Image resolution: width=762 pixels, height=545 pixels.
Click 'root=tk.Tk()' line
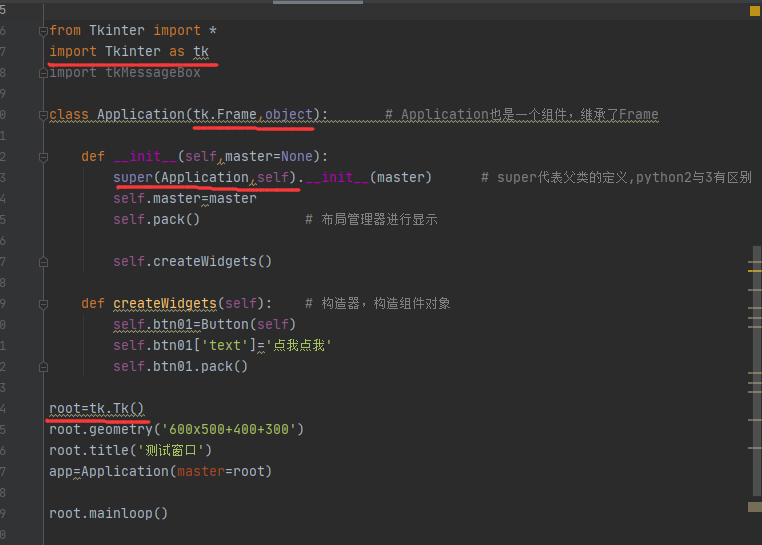coord(97,408)
